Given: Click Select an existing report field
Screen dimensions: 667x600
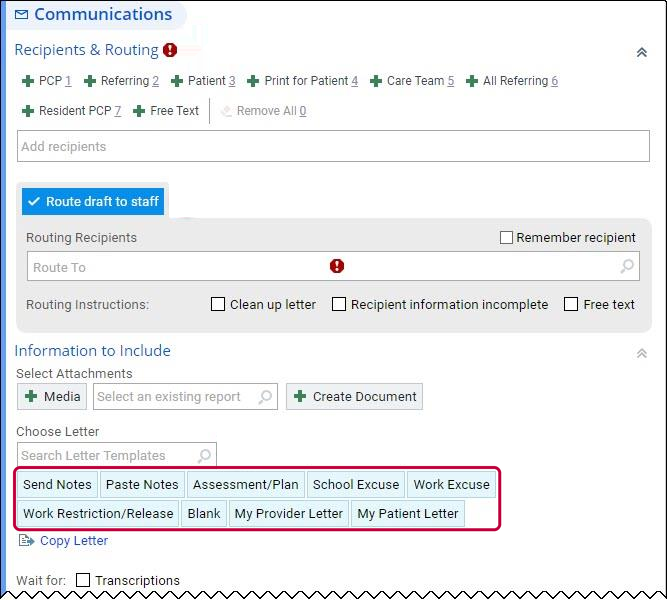Looking at the screenshot, I should (185, 397).
